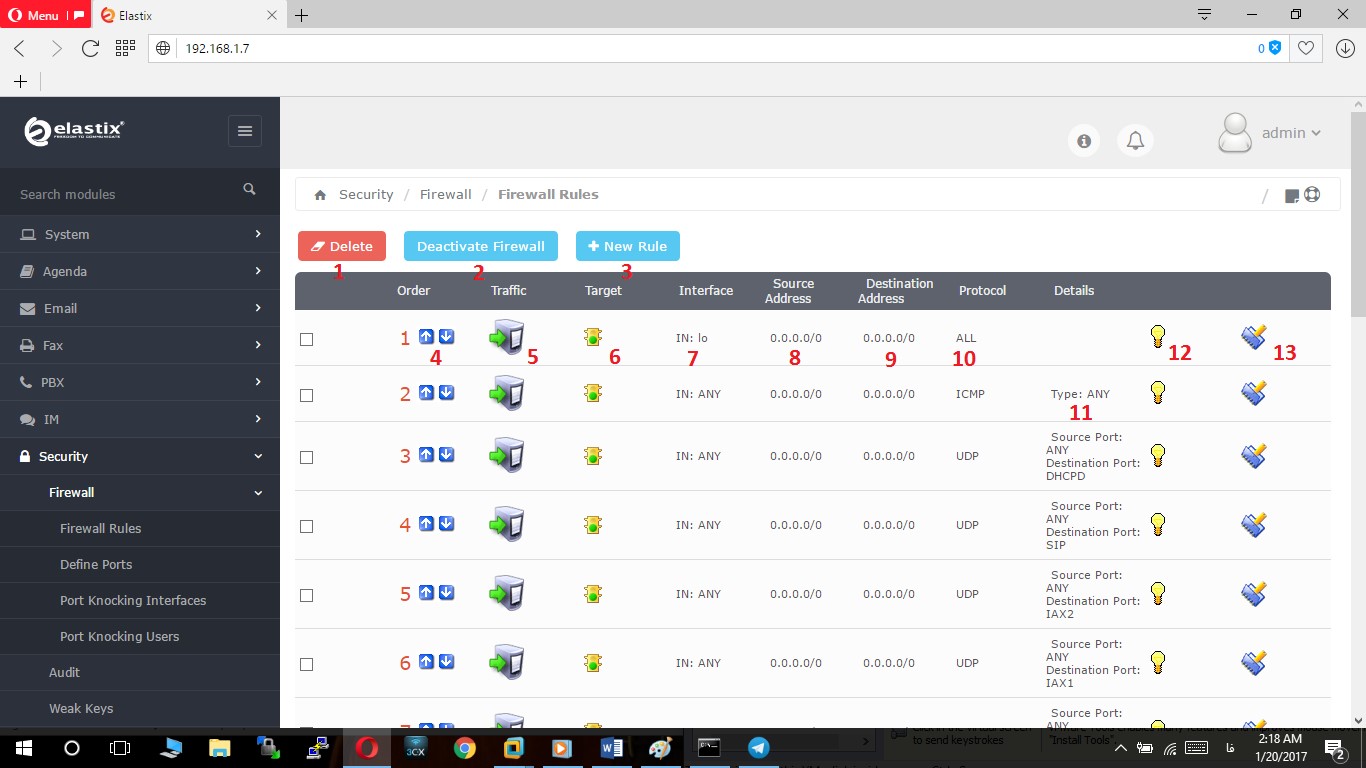Click the info icon in the header

click(1083, 141)
